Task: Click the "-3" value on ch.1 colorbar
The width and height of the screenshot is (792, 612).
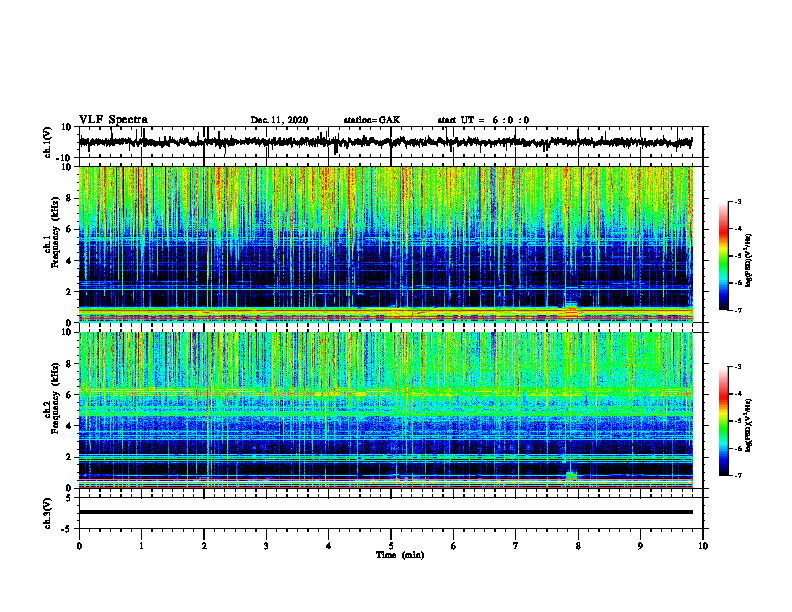Action: [737, 202]
